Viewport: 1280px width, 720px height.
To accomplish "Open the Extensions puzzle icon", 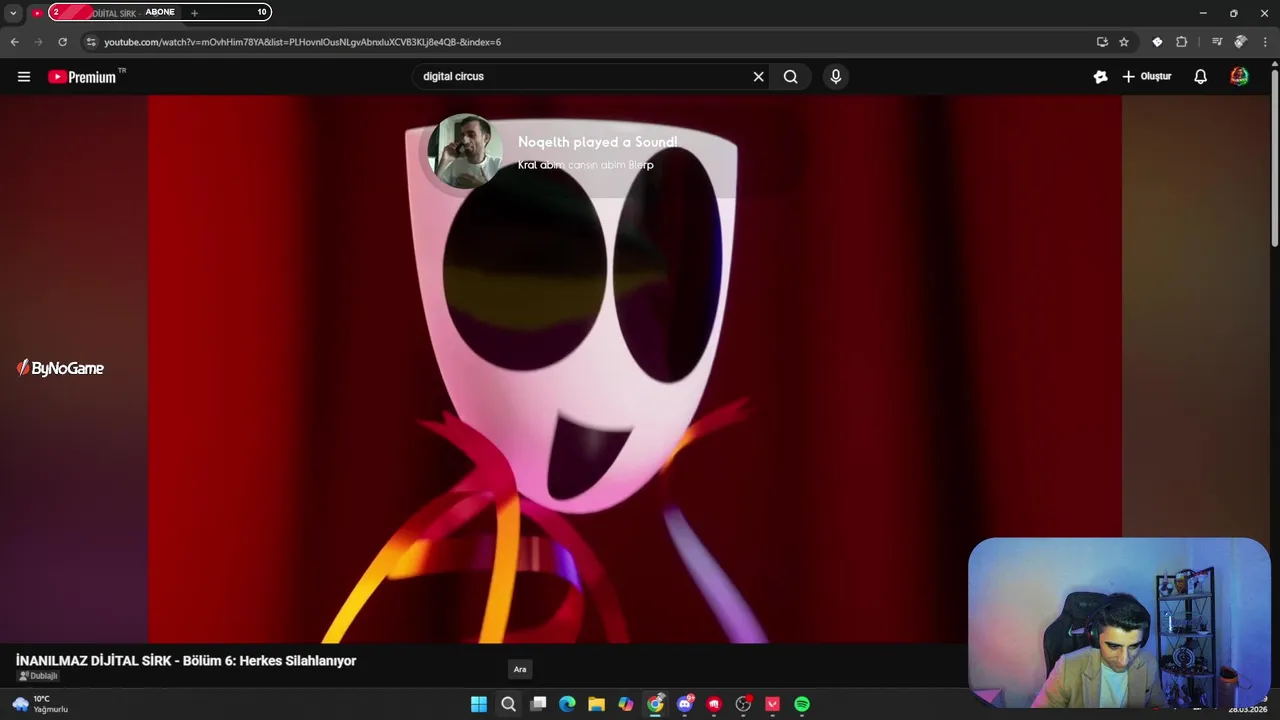I will pos(1181,42).
